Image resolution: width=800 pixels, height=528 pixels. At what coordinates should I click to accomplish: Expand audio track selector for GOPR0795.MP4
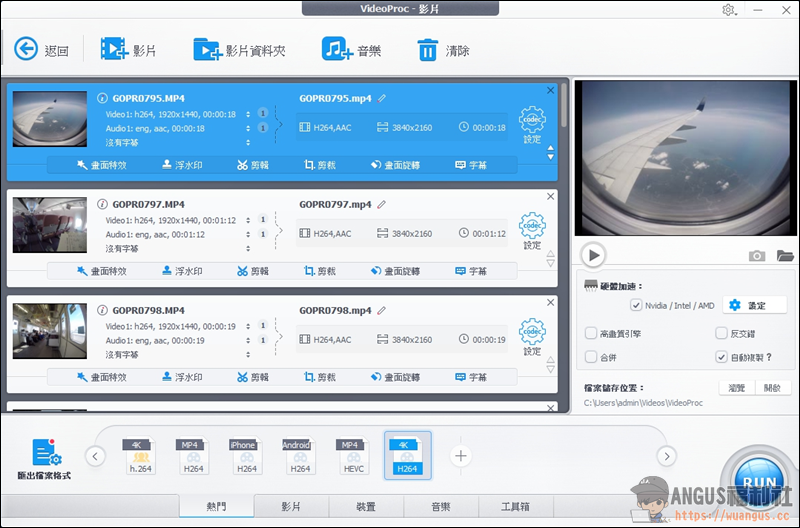coord(248,128)
